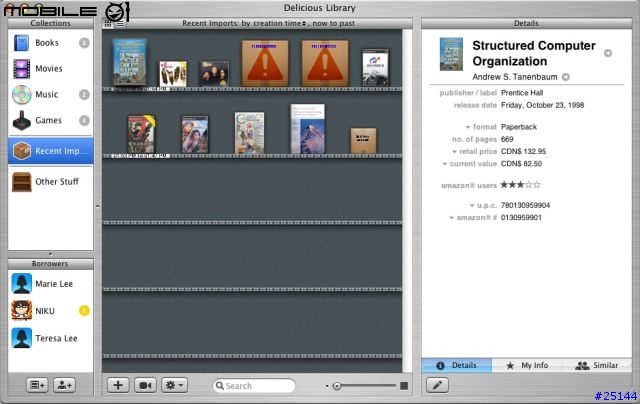Expand the retail price disclosure triangle
Screen dimensions: 640x404
454,151
